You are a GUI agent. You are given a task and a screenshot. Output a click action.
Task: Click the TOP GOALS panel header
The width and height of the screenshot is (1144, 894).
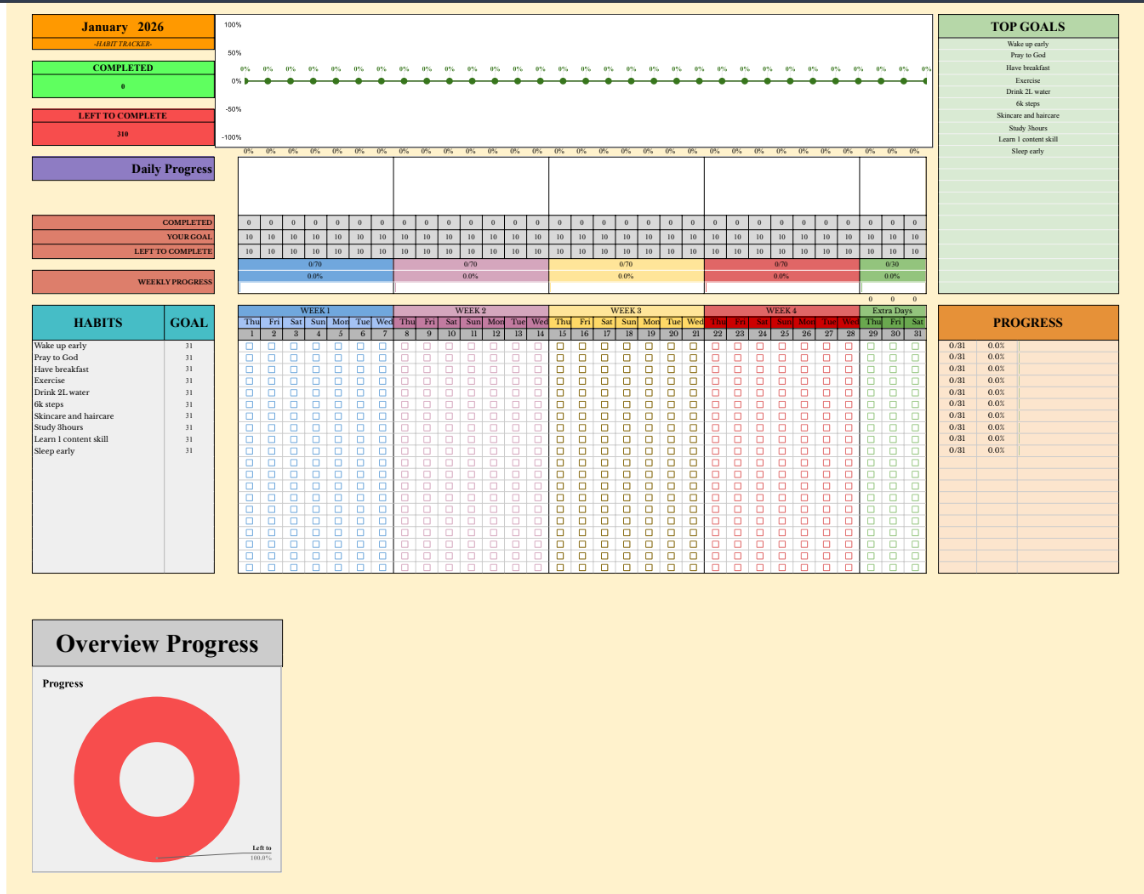pyautogui.click(x=1027, y=26)
